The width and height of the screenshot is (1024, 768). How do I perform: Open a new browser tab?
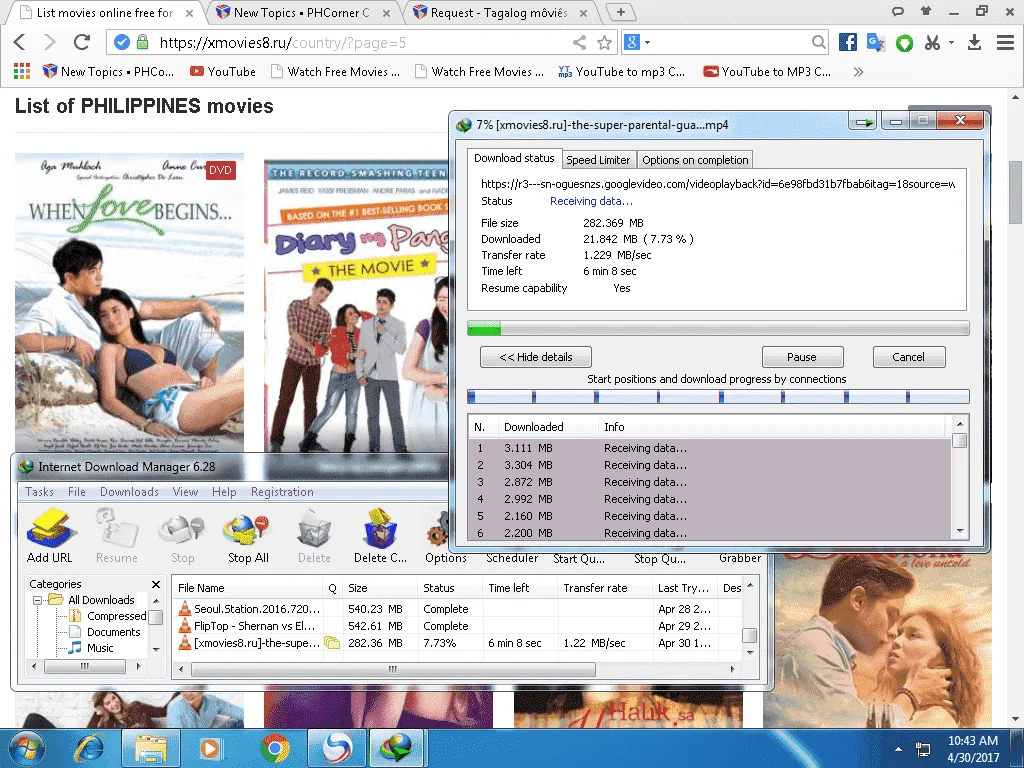click(x=620, y=12)
